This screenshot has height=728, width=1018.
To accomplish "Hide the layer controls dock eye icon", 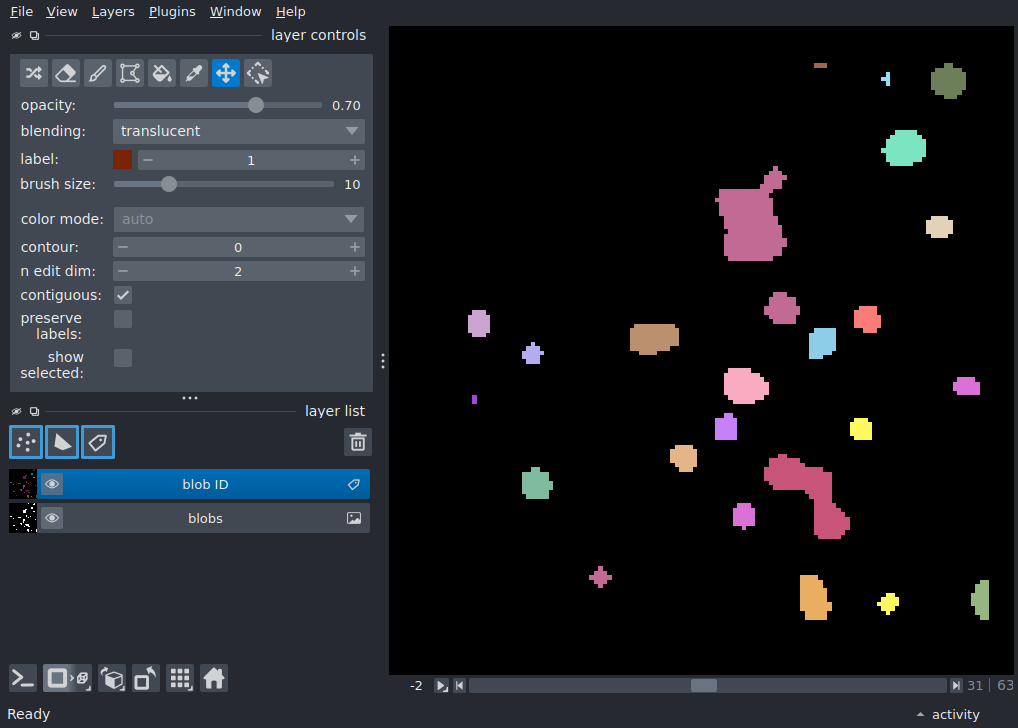I will (17, 35).
